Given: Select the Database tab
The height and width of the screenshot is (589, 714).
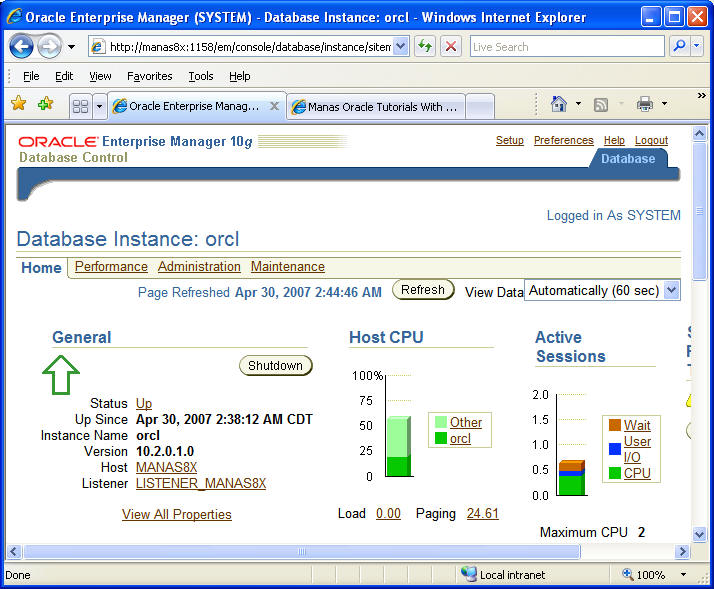Looking at the screenshot, I should pyautogui.click(x=628, y=159).
